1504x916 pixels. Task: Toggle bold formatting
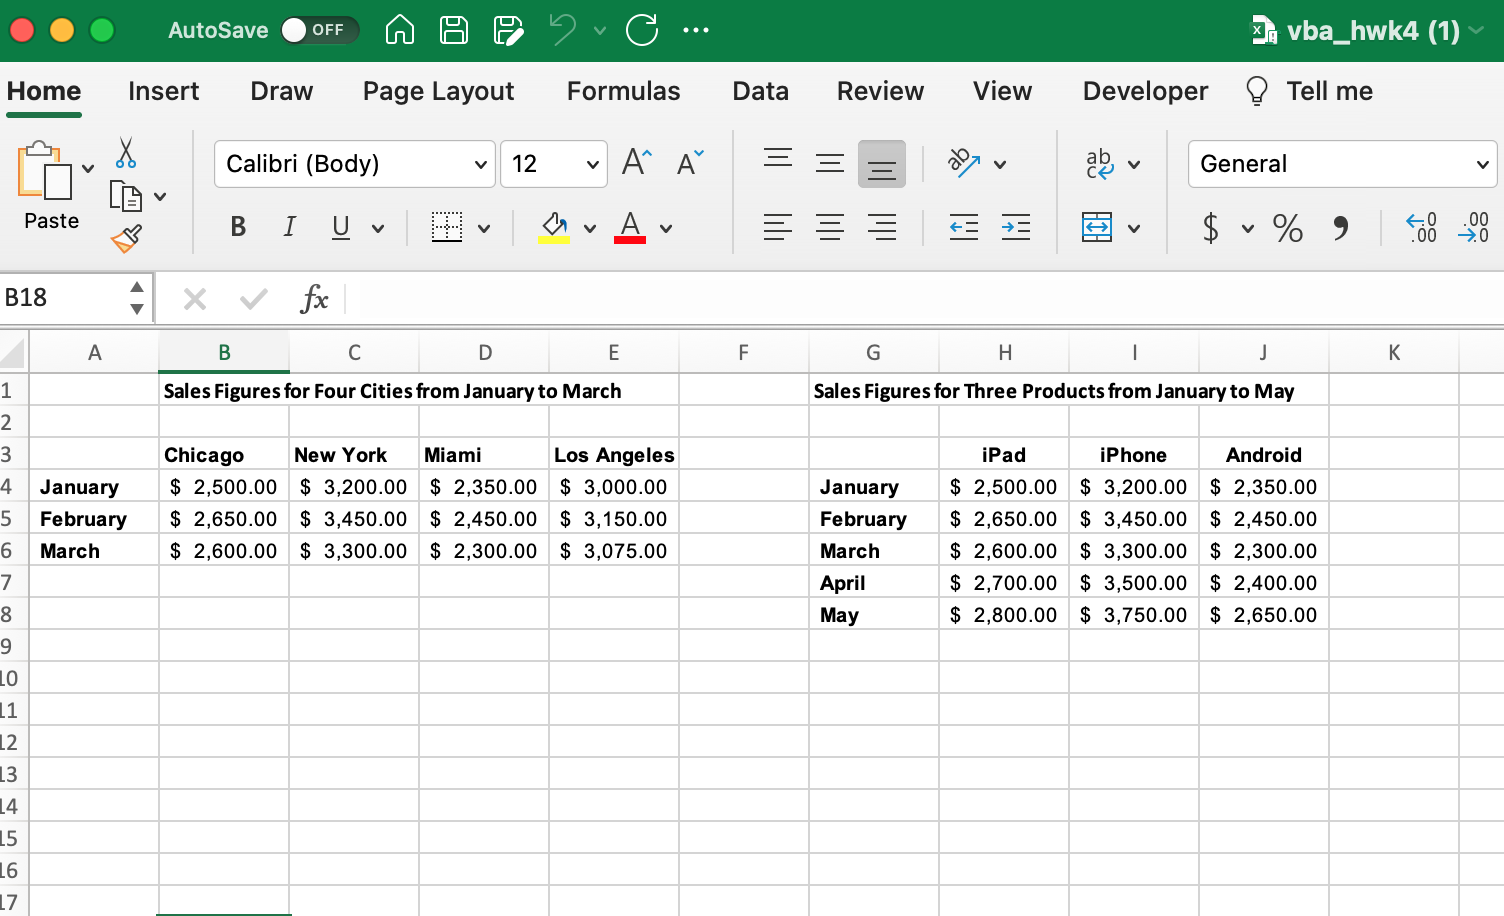238,226
